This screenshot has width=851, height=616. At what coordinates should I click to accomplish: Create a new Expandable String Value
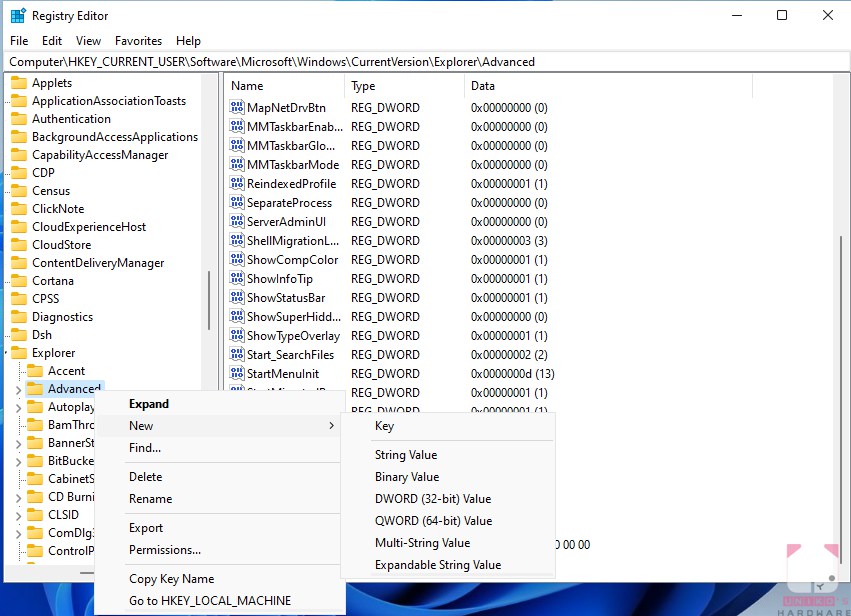448,564
